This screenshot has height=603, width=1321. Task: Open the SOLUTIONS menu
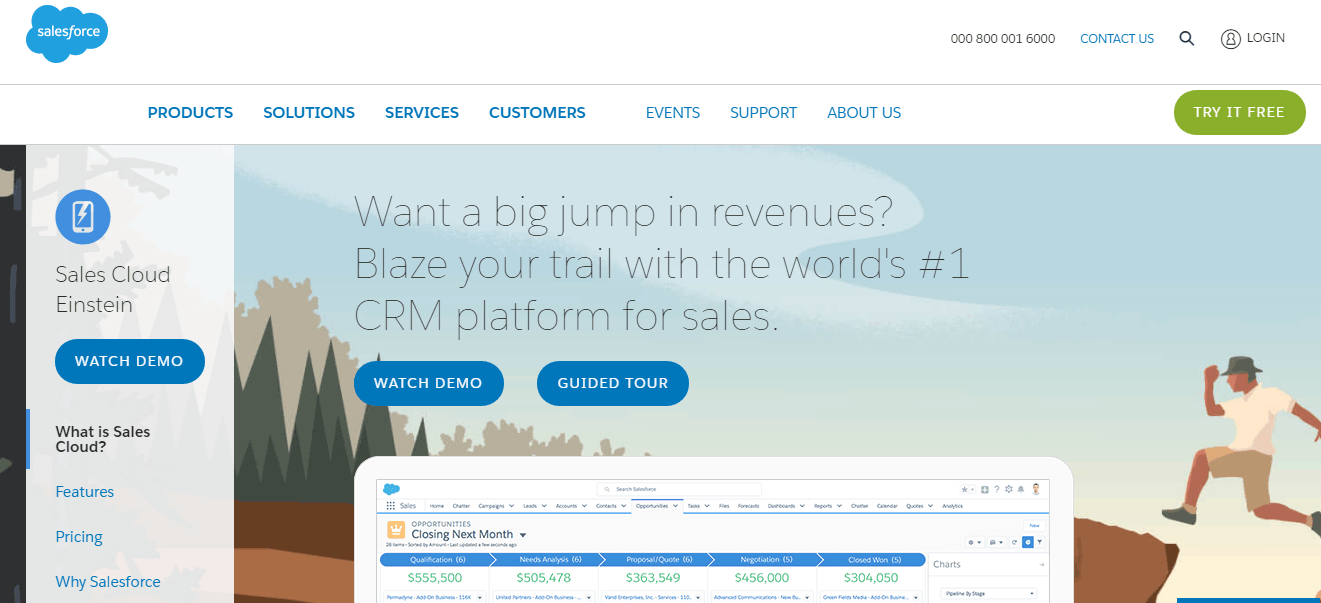[x=309, y=113]
